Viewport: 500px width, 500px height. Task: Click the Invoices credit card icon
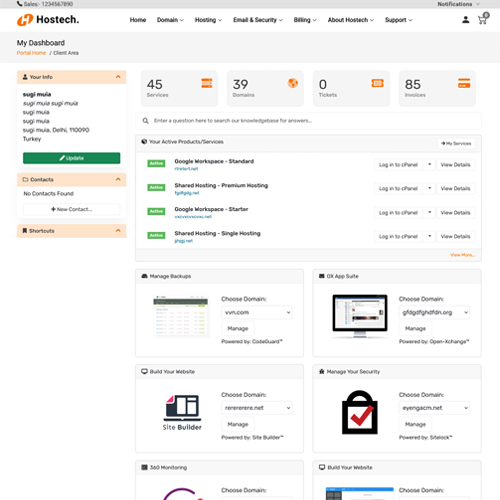[x=464, y=83]
